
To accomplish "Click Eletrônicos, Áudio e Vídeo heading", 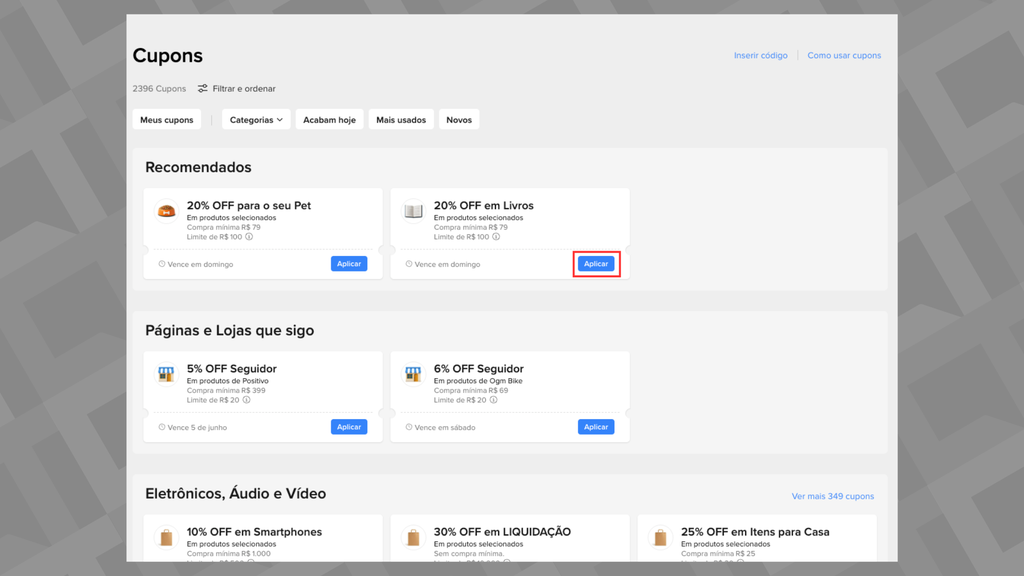I will pyautogui.click(x=236, y=494).
